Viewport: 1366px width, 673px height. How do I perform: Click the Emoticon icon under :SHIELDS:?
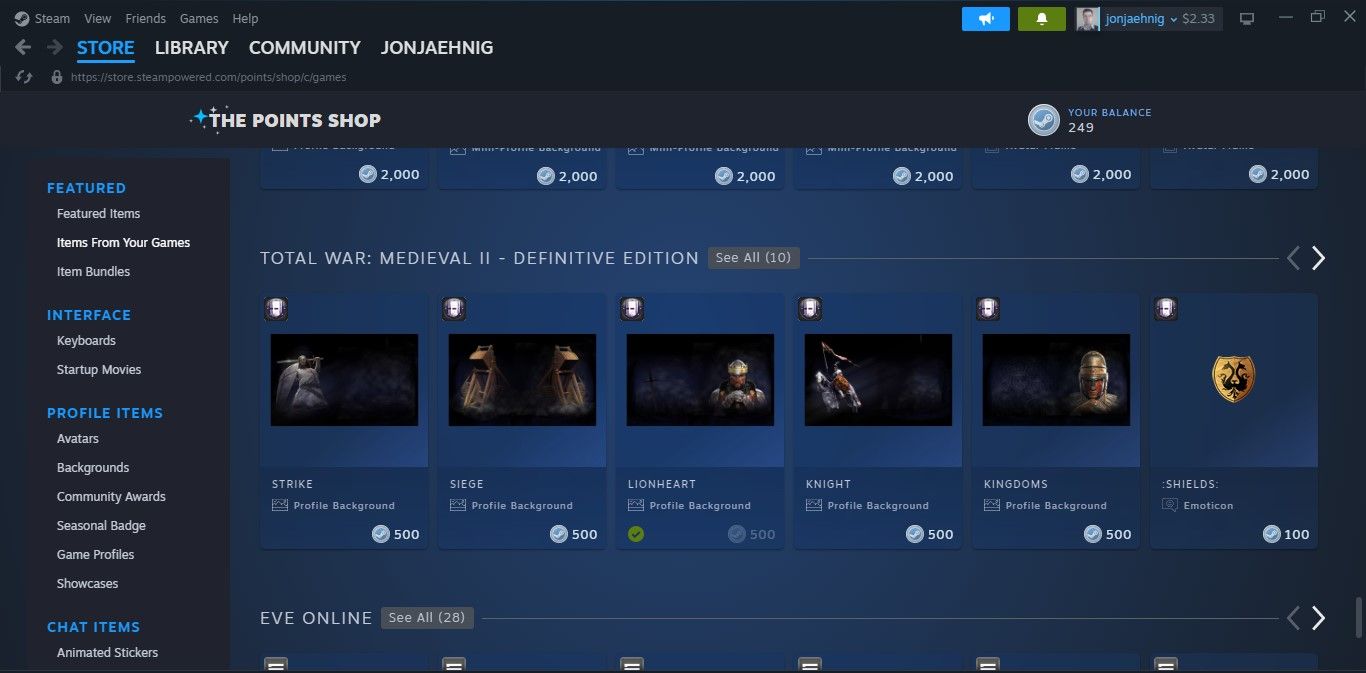pos(1169,505)
